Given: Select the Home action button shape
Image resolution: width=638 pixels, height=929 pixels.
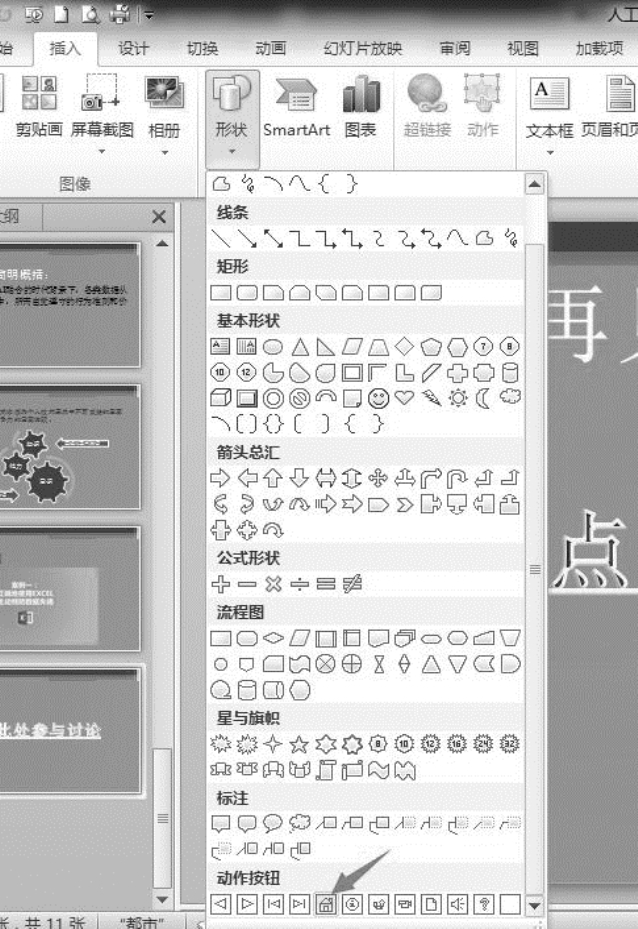Looking at the screenshot, I should click(326, 904).
